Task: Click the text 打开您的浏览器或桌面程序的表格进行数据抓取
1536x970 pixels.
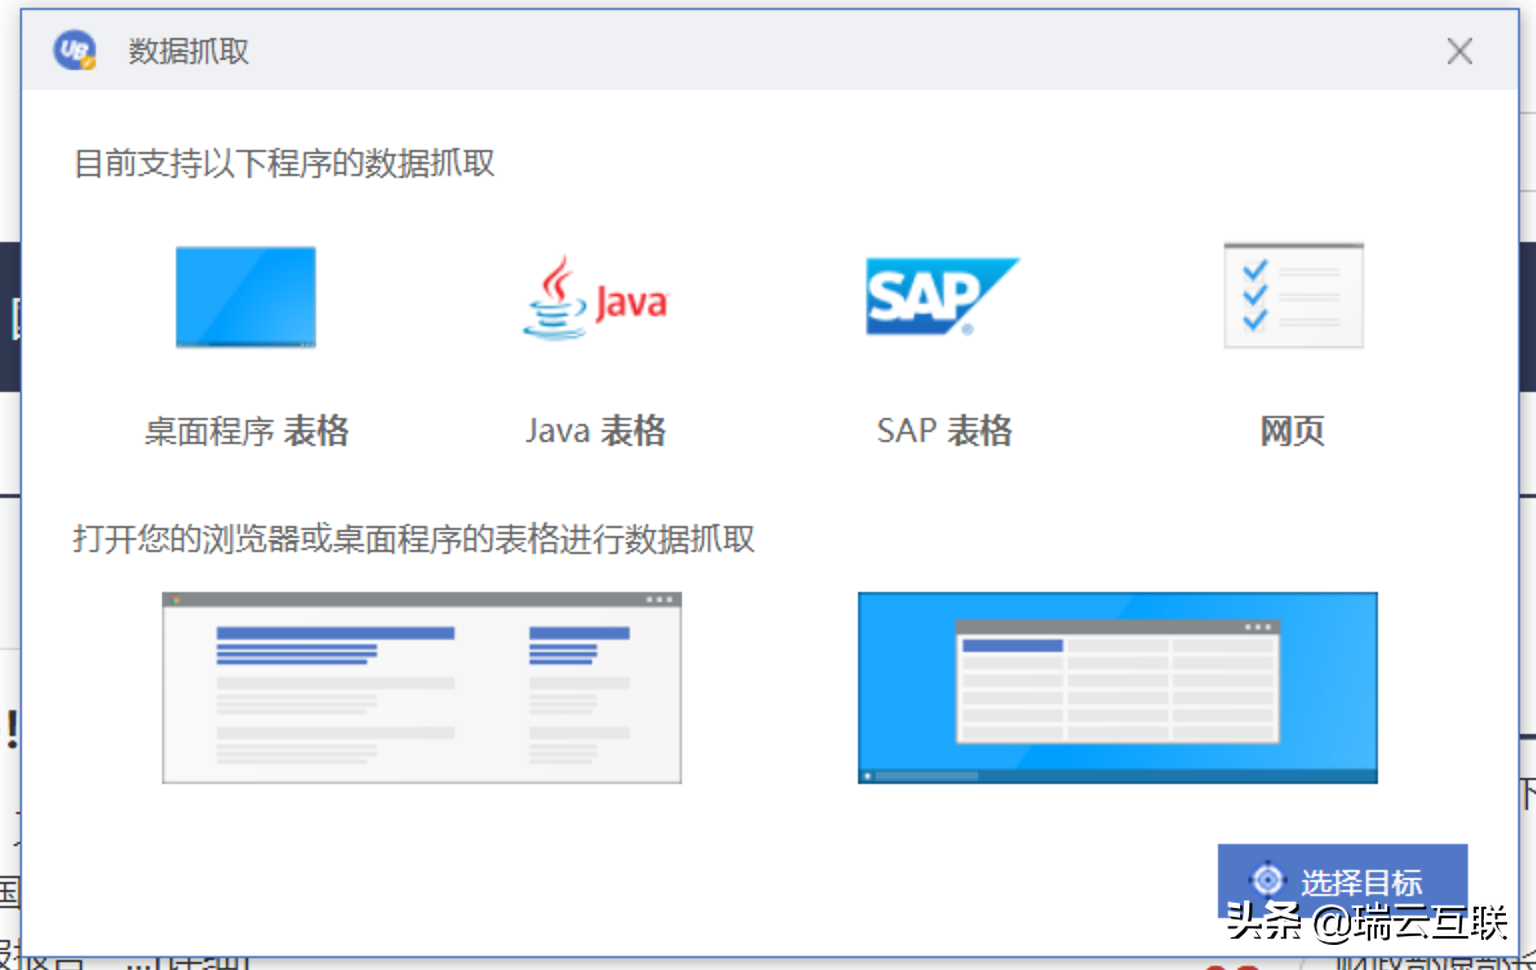Action: point(415,539)
